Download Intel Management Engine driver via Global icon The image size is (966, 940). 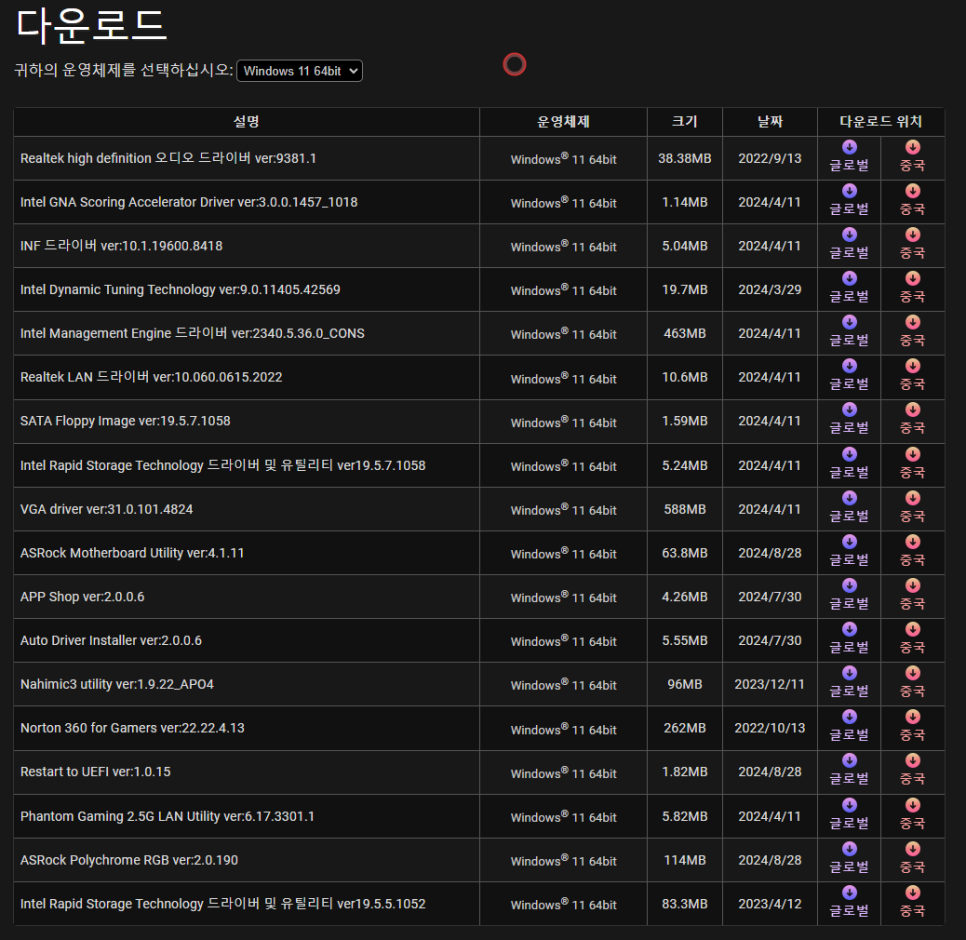[850, 322]
